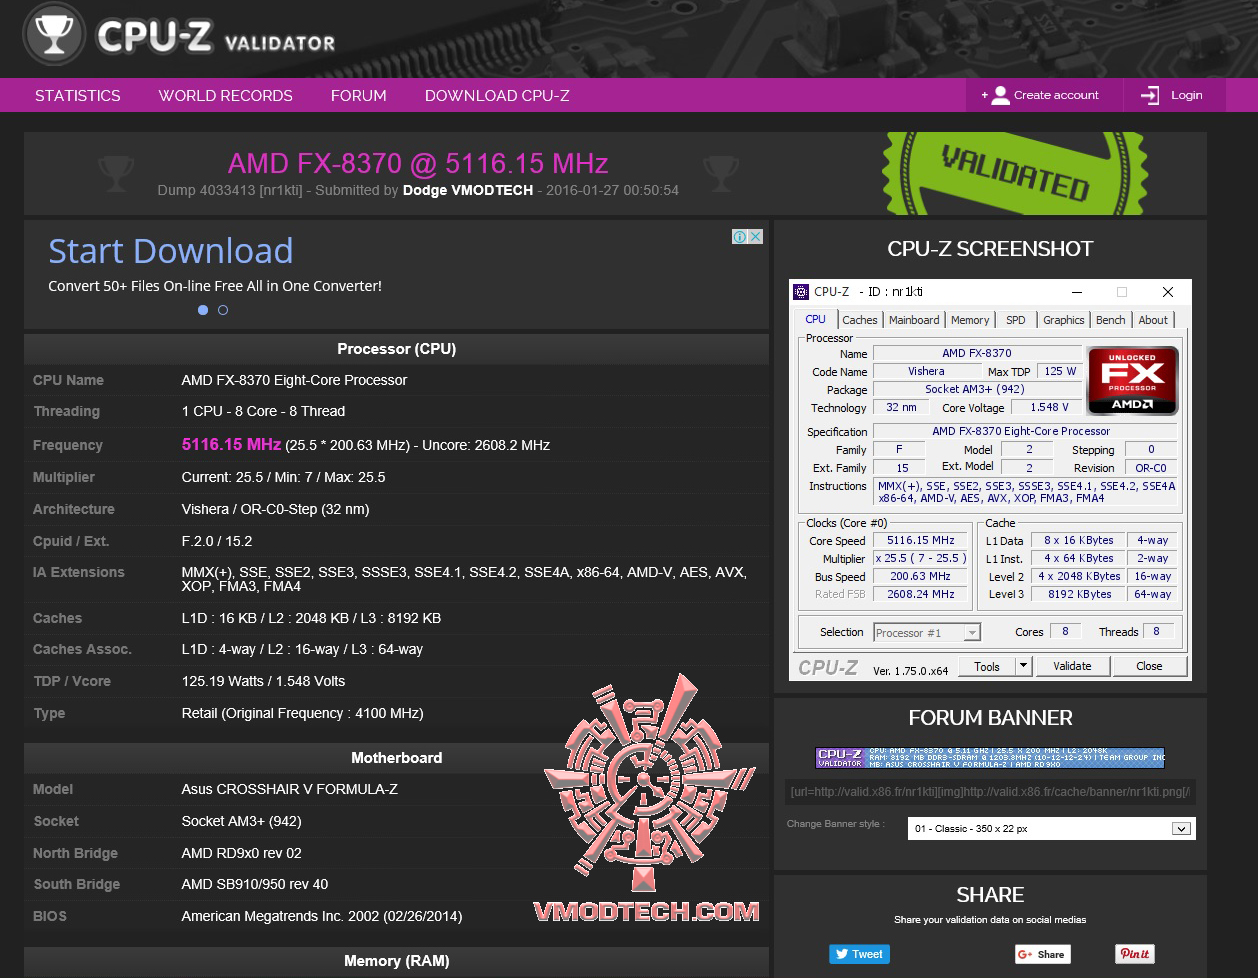Click the Login link
The width and height of the screenshot is (1258, 978).
pyautogui.click(x=1187, y=96)
